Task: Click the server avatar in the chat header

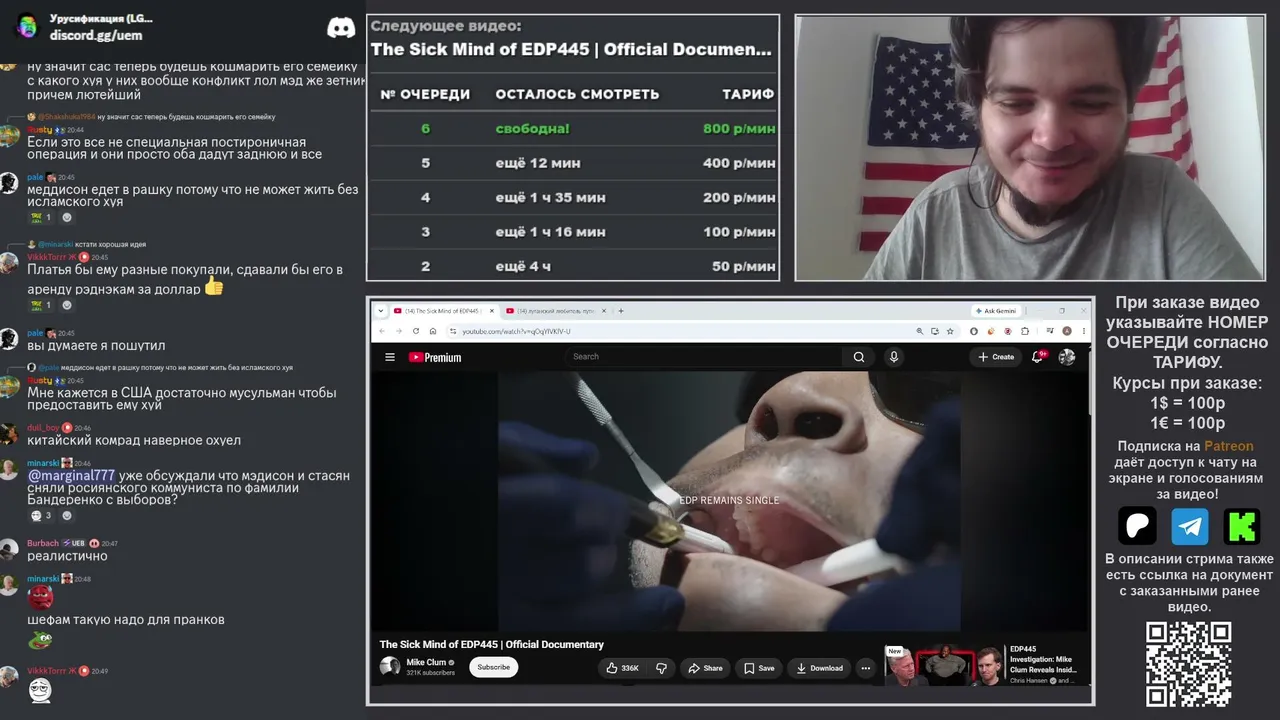Action: 27,26
